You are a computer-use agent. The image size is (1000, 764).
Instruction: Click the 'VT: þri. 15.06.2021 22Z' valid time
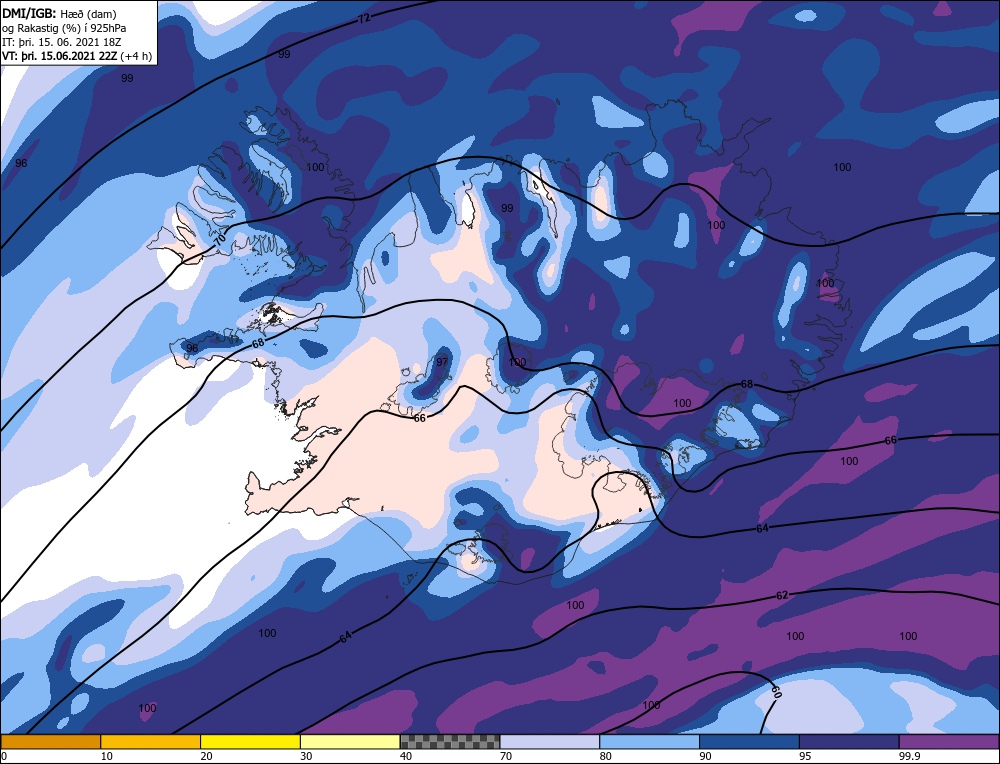(60, 56)
